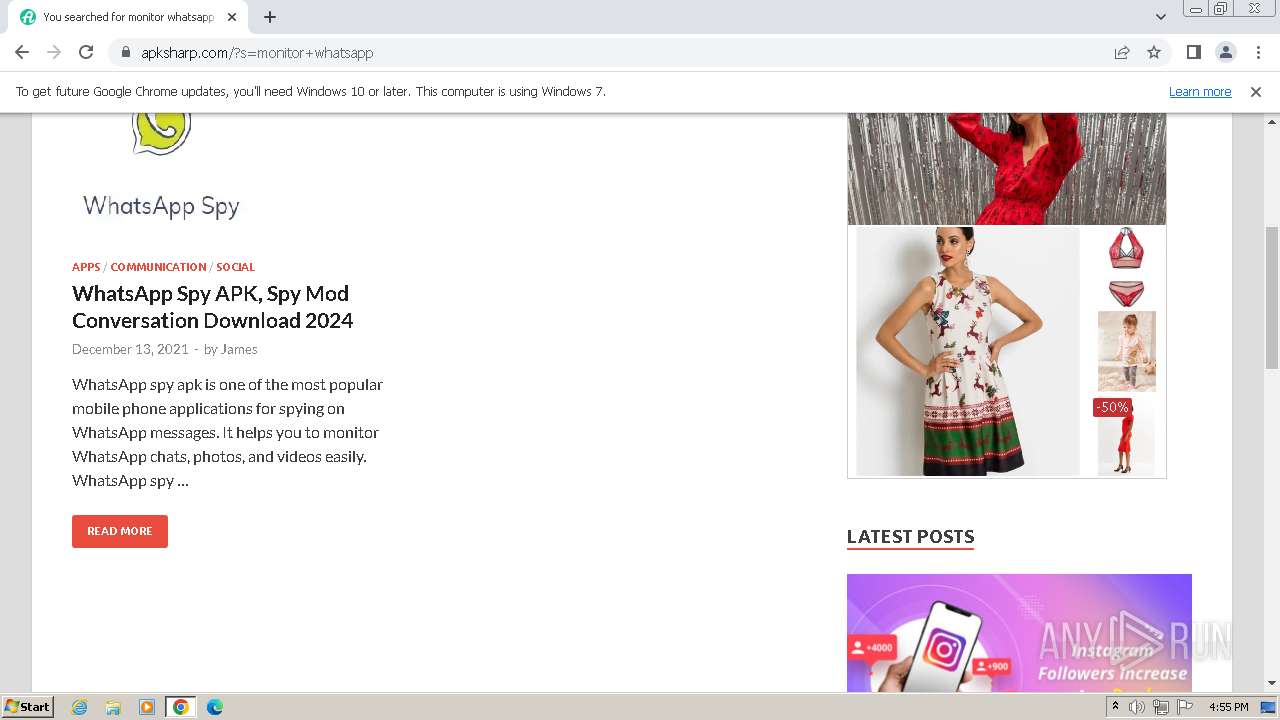Open the December 13, 2021 date link
This screenshot has height=720, width=1280.
point(130,349)
